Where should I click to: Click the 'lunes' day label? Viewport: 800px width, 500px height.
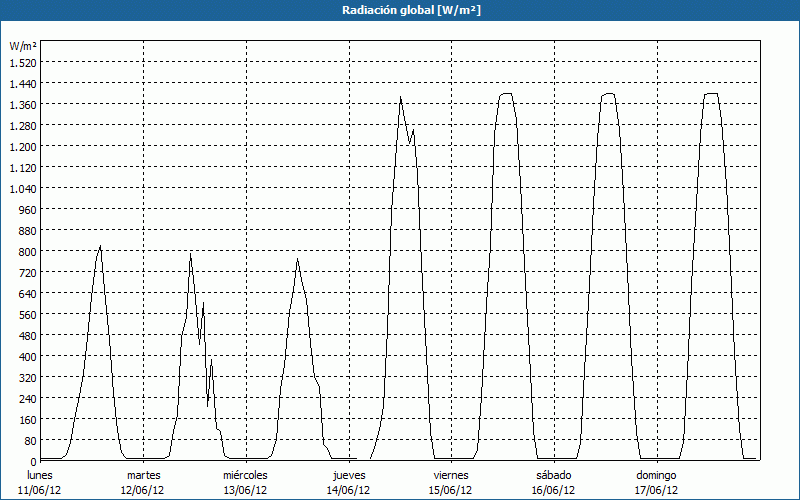coord(40,475)
